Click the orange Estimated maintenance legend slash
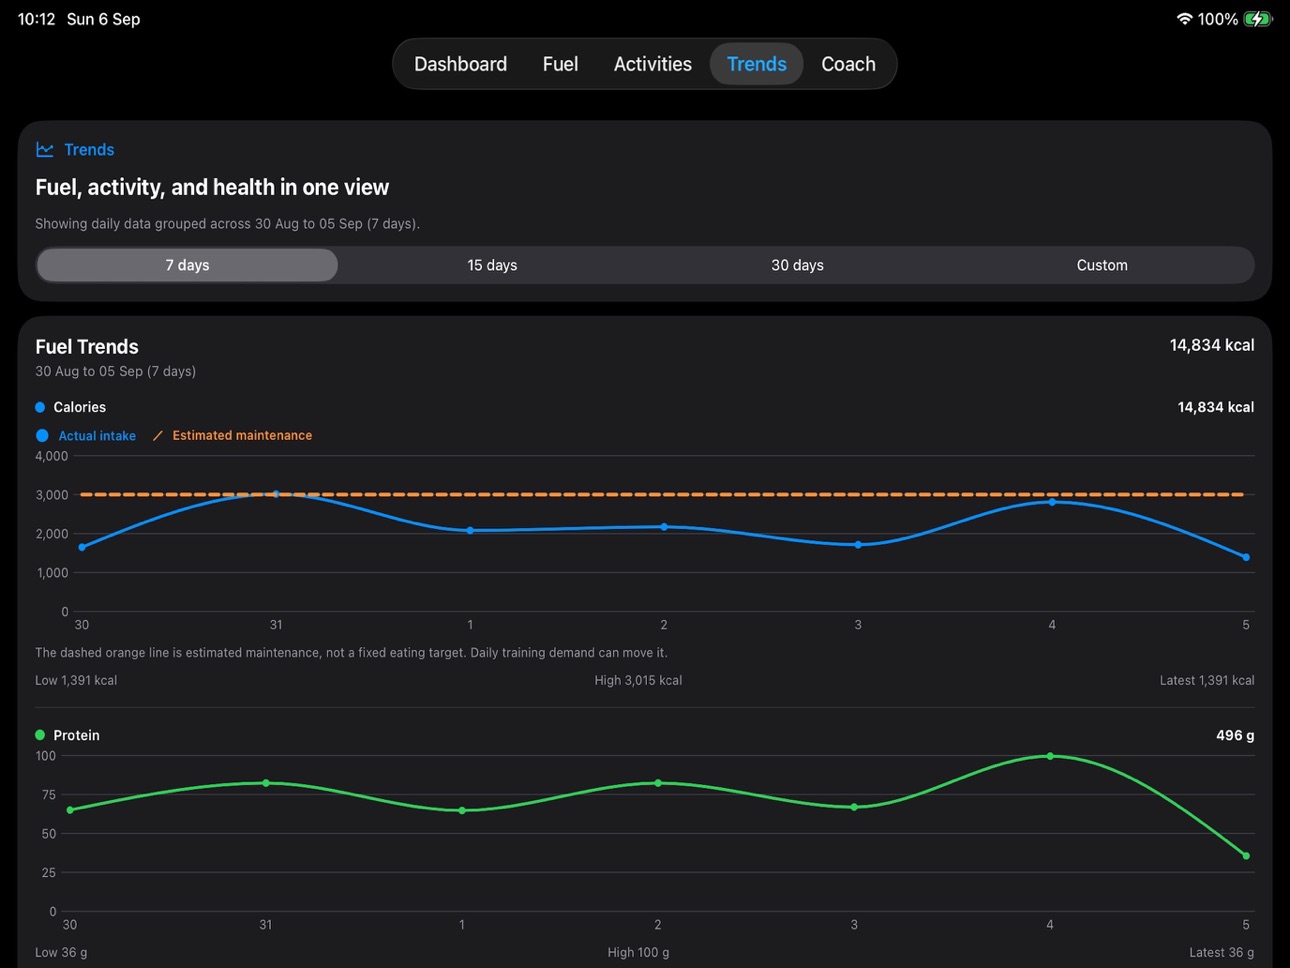The image size is (1290, 968). 158,436
